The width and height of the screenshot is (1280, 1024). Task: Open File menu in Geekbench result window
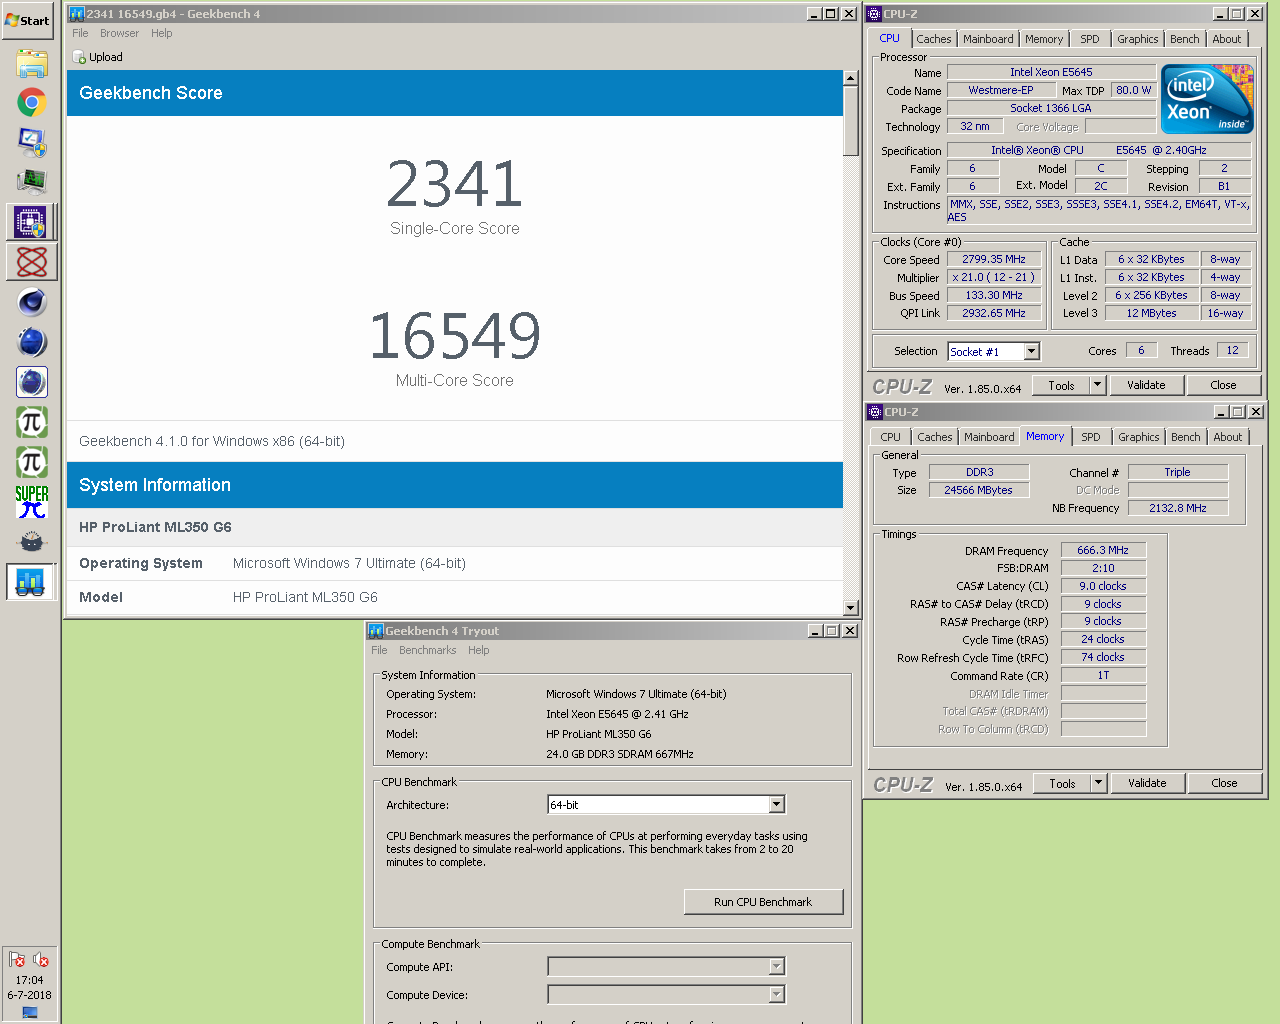pyautogui.click(x=80, y=33)
